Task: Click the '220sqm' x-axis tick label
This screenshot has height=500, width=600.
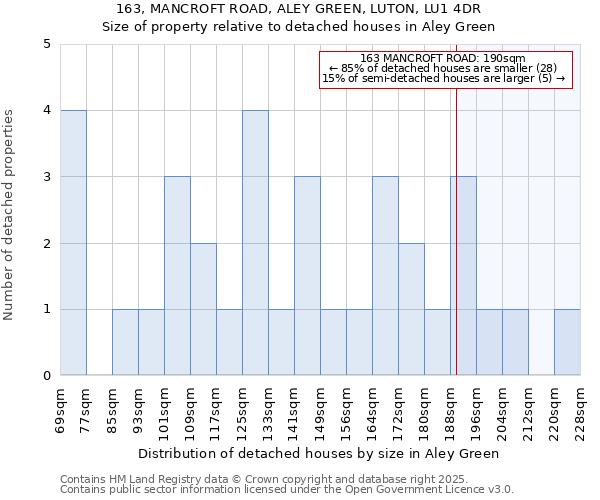Action: point(554,415)
